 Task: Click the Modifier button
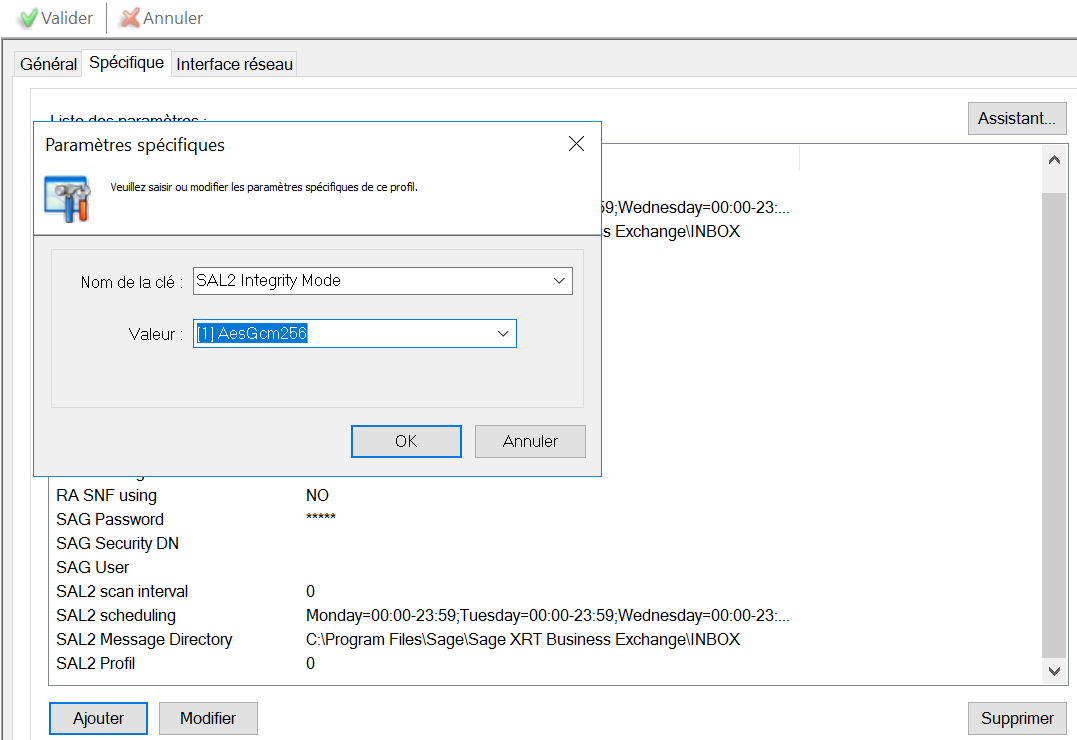coord(208,718)
